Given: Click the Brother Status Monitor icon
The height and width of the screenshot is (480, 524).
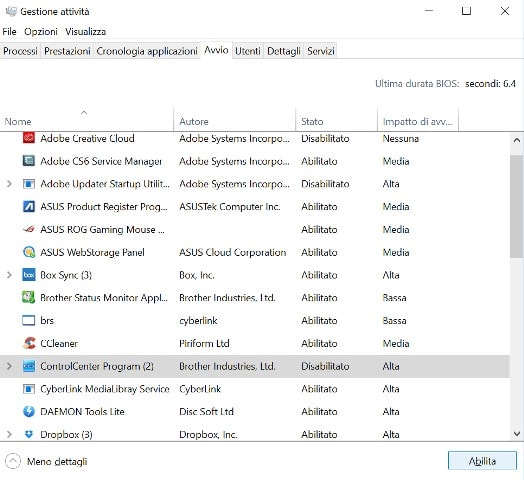Looking at the screenshot, I should 29,297.
